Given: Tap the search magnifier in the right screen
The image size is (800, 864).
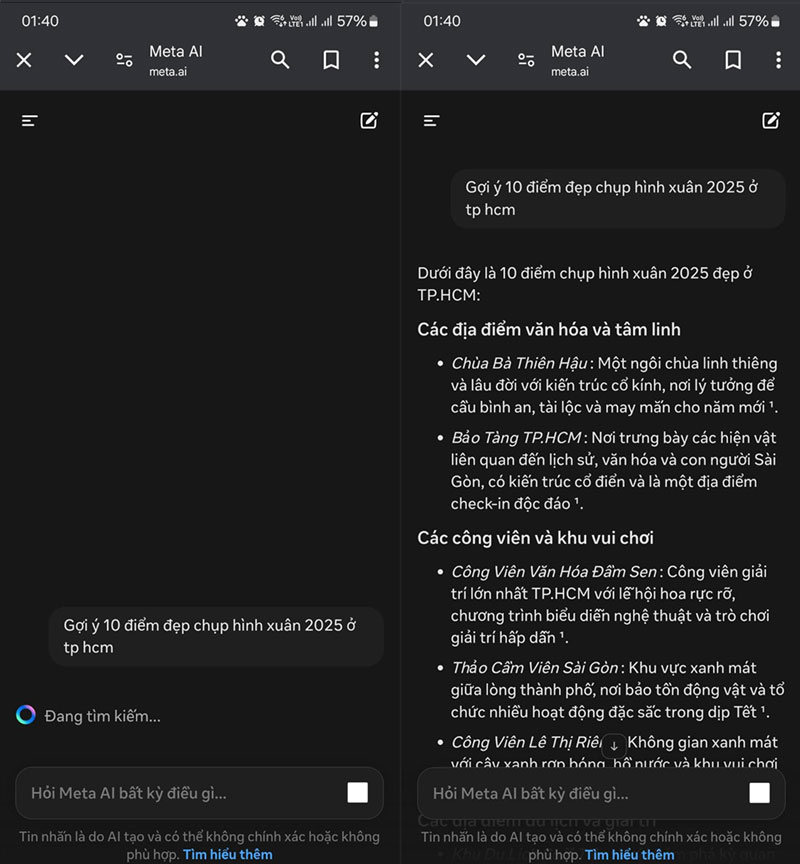Looking at the screenshot, I should (682, 60).
